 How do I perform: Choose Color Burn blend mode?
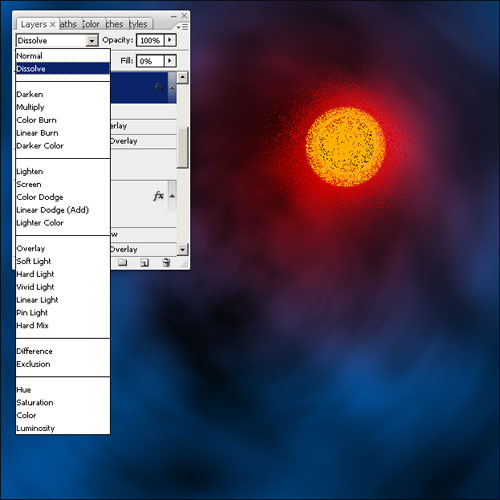coord(63,120)
